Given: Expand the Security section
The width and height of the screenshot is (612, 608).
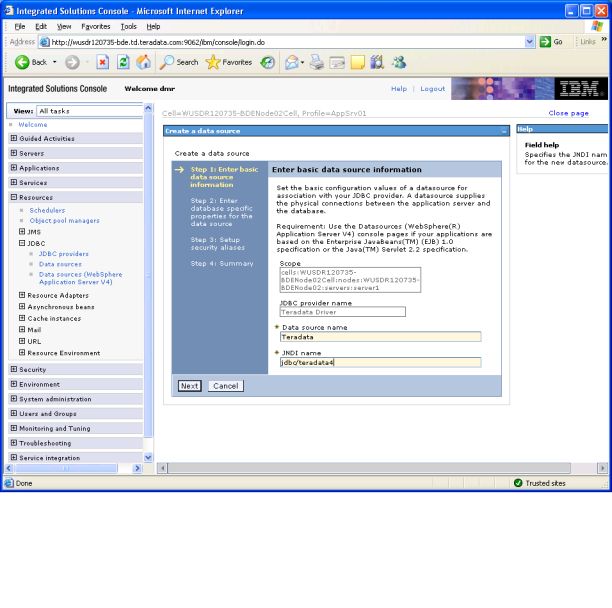Looking at the screenshot, I should 14,369.
